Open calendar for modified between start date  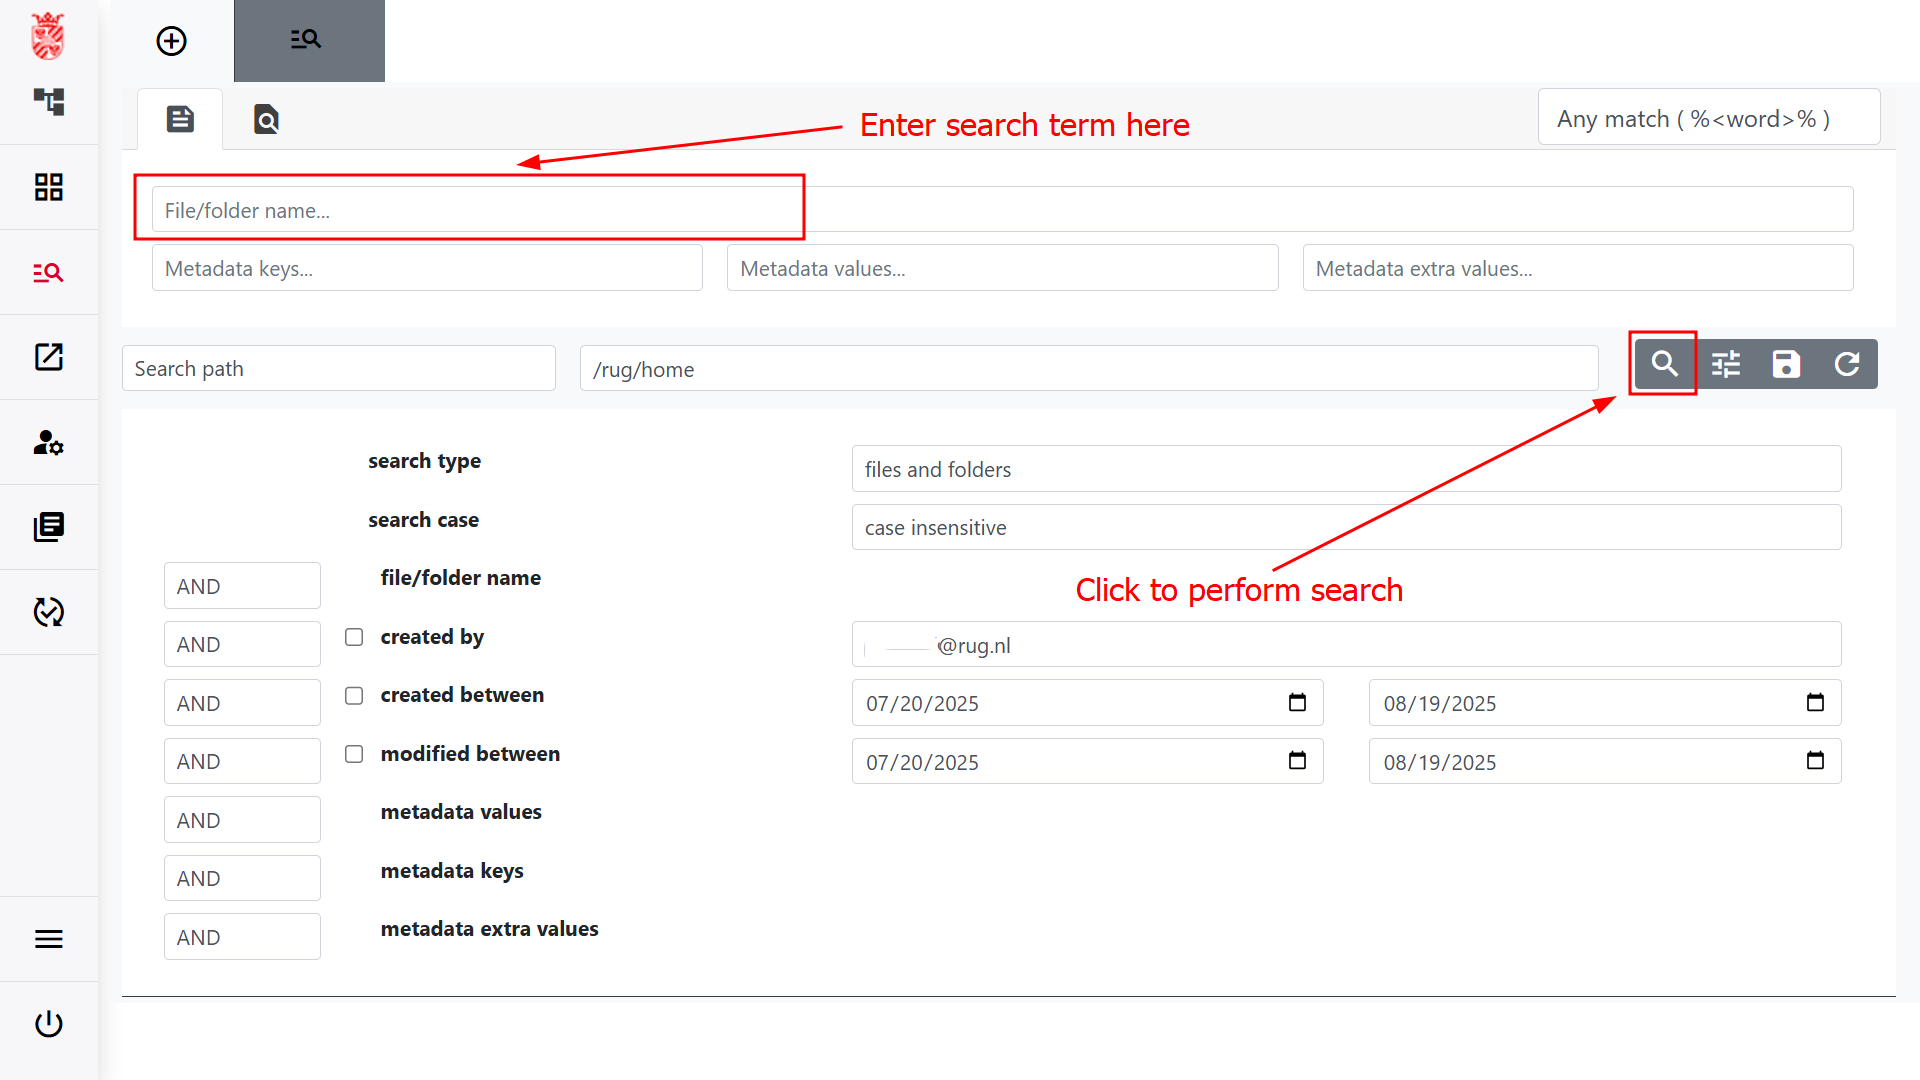click(x=1297, y=761)
